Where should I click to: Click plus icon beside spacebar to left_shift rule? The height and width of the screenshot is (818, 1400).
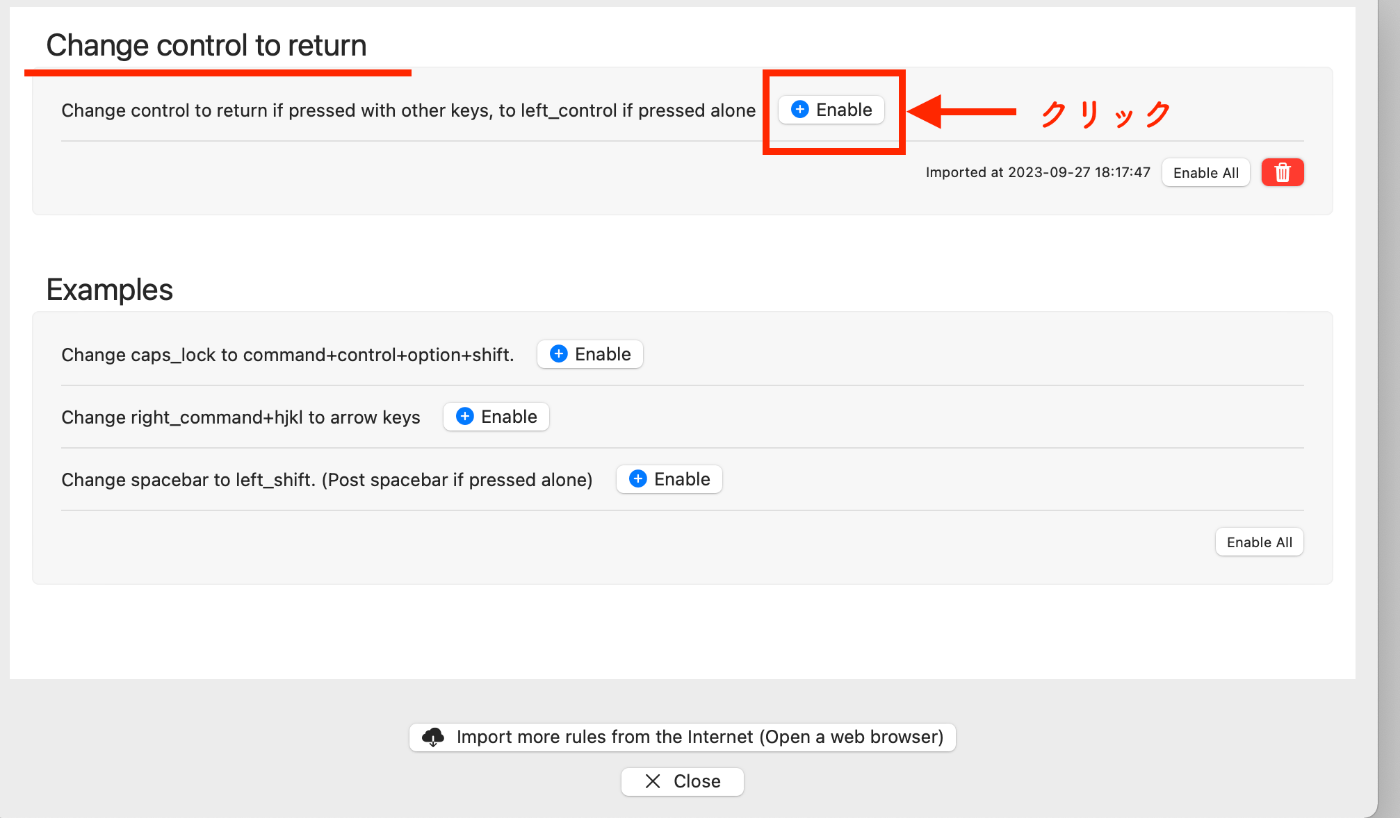pos(638,479)
